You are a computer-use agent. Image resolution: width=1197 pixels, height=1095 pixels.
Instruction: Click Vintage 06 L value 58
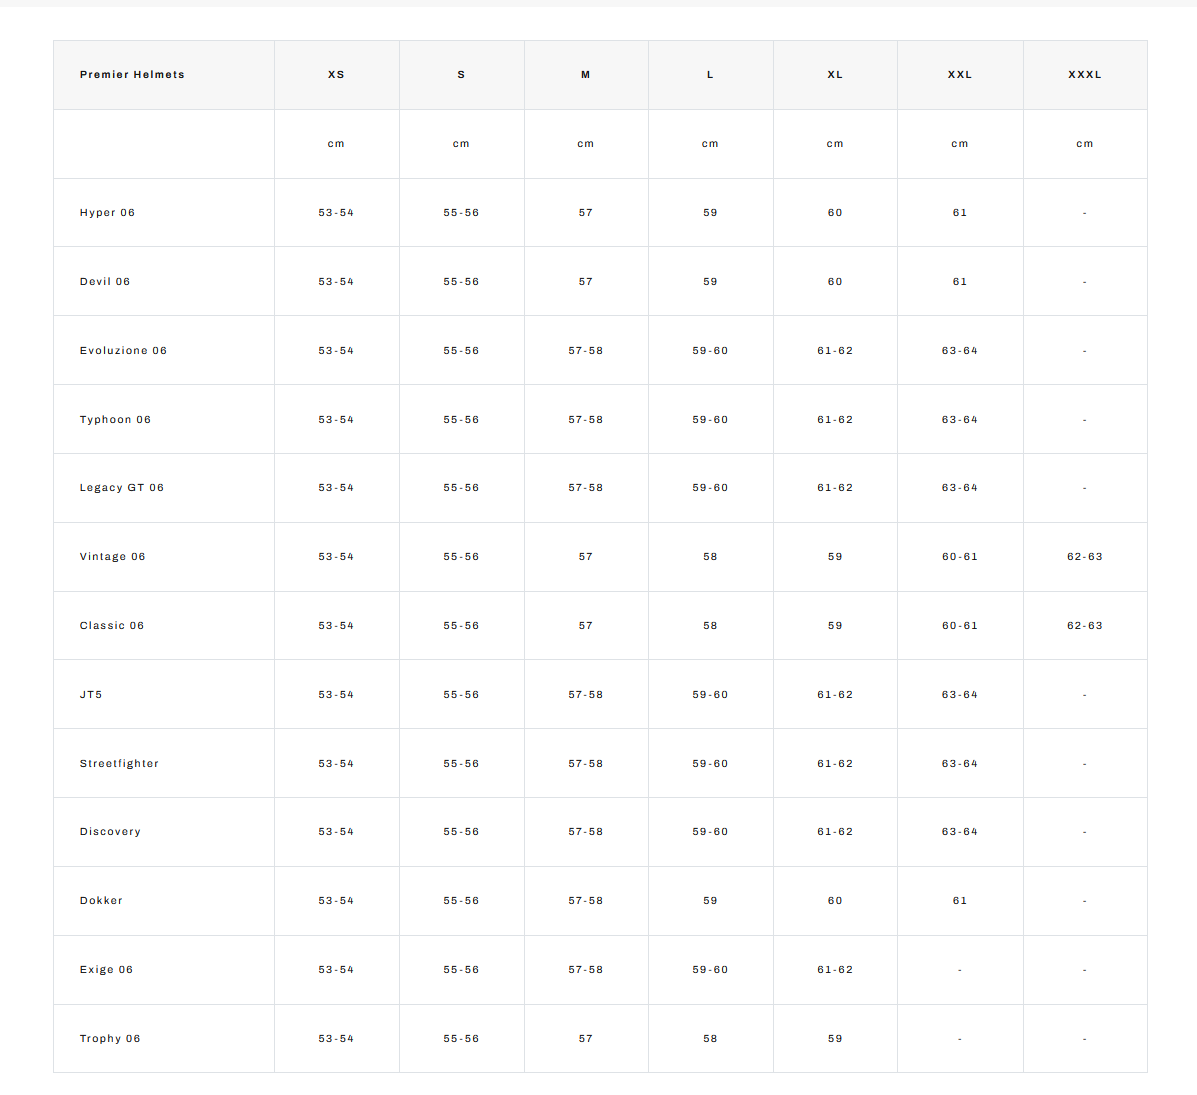coord(710,557)
